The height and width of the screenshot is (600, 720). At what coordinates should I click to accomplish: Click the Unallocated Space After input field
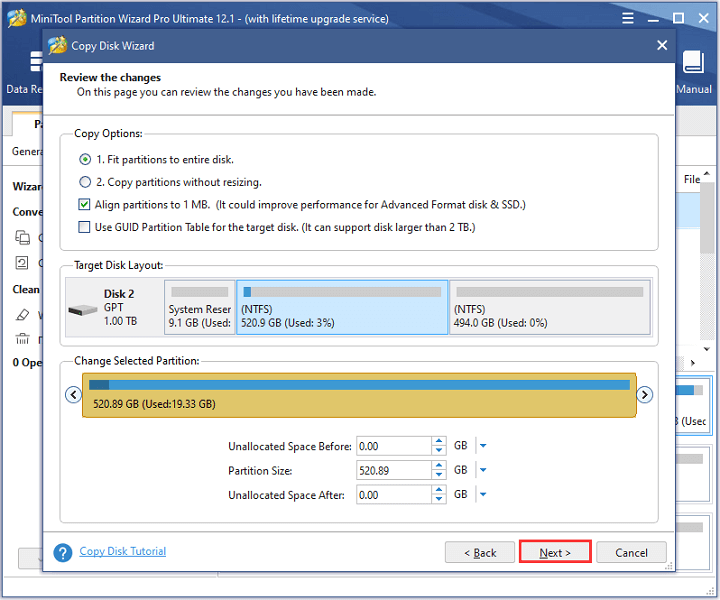pos(394,495)
